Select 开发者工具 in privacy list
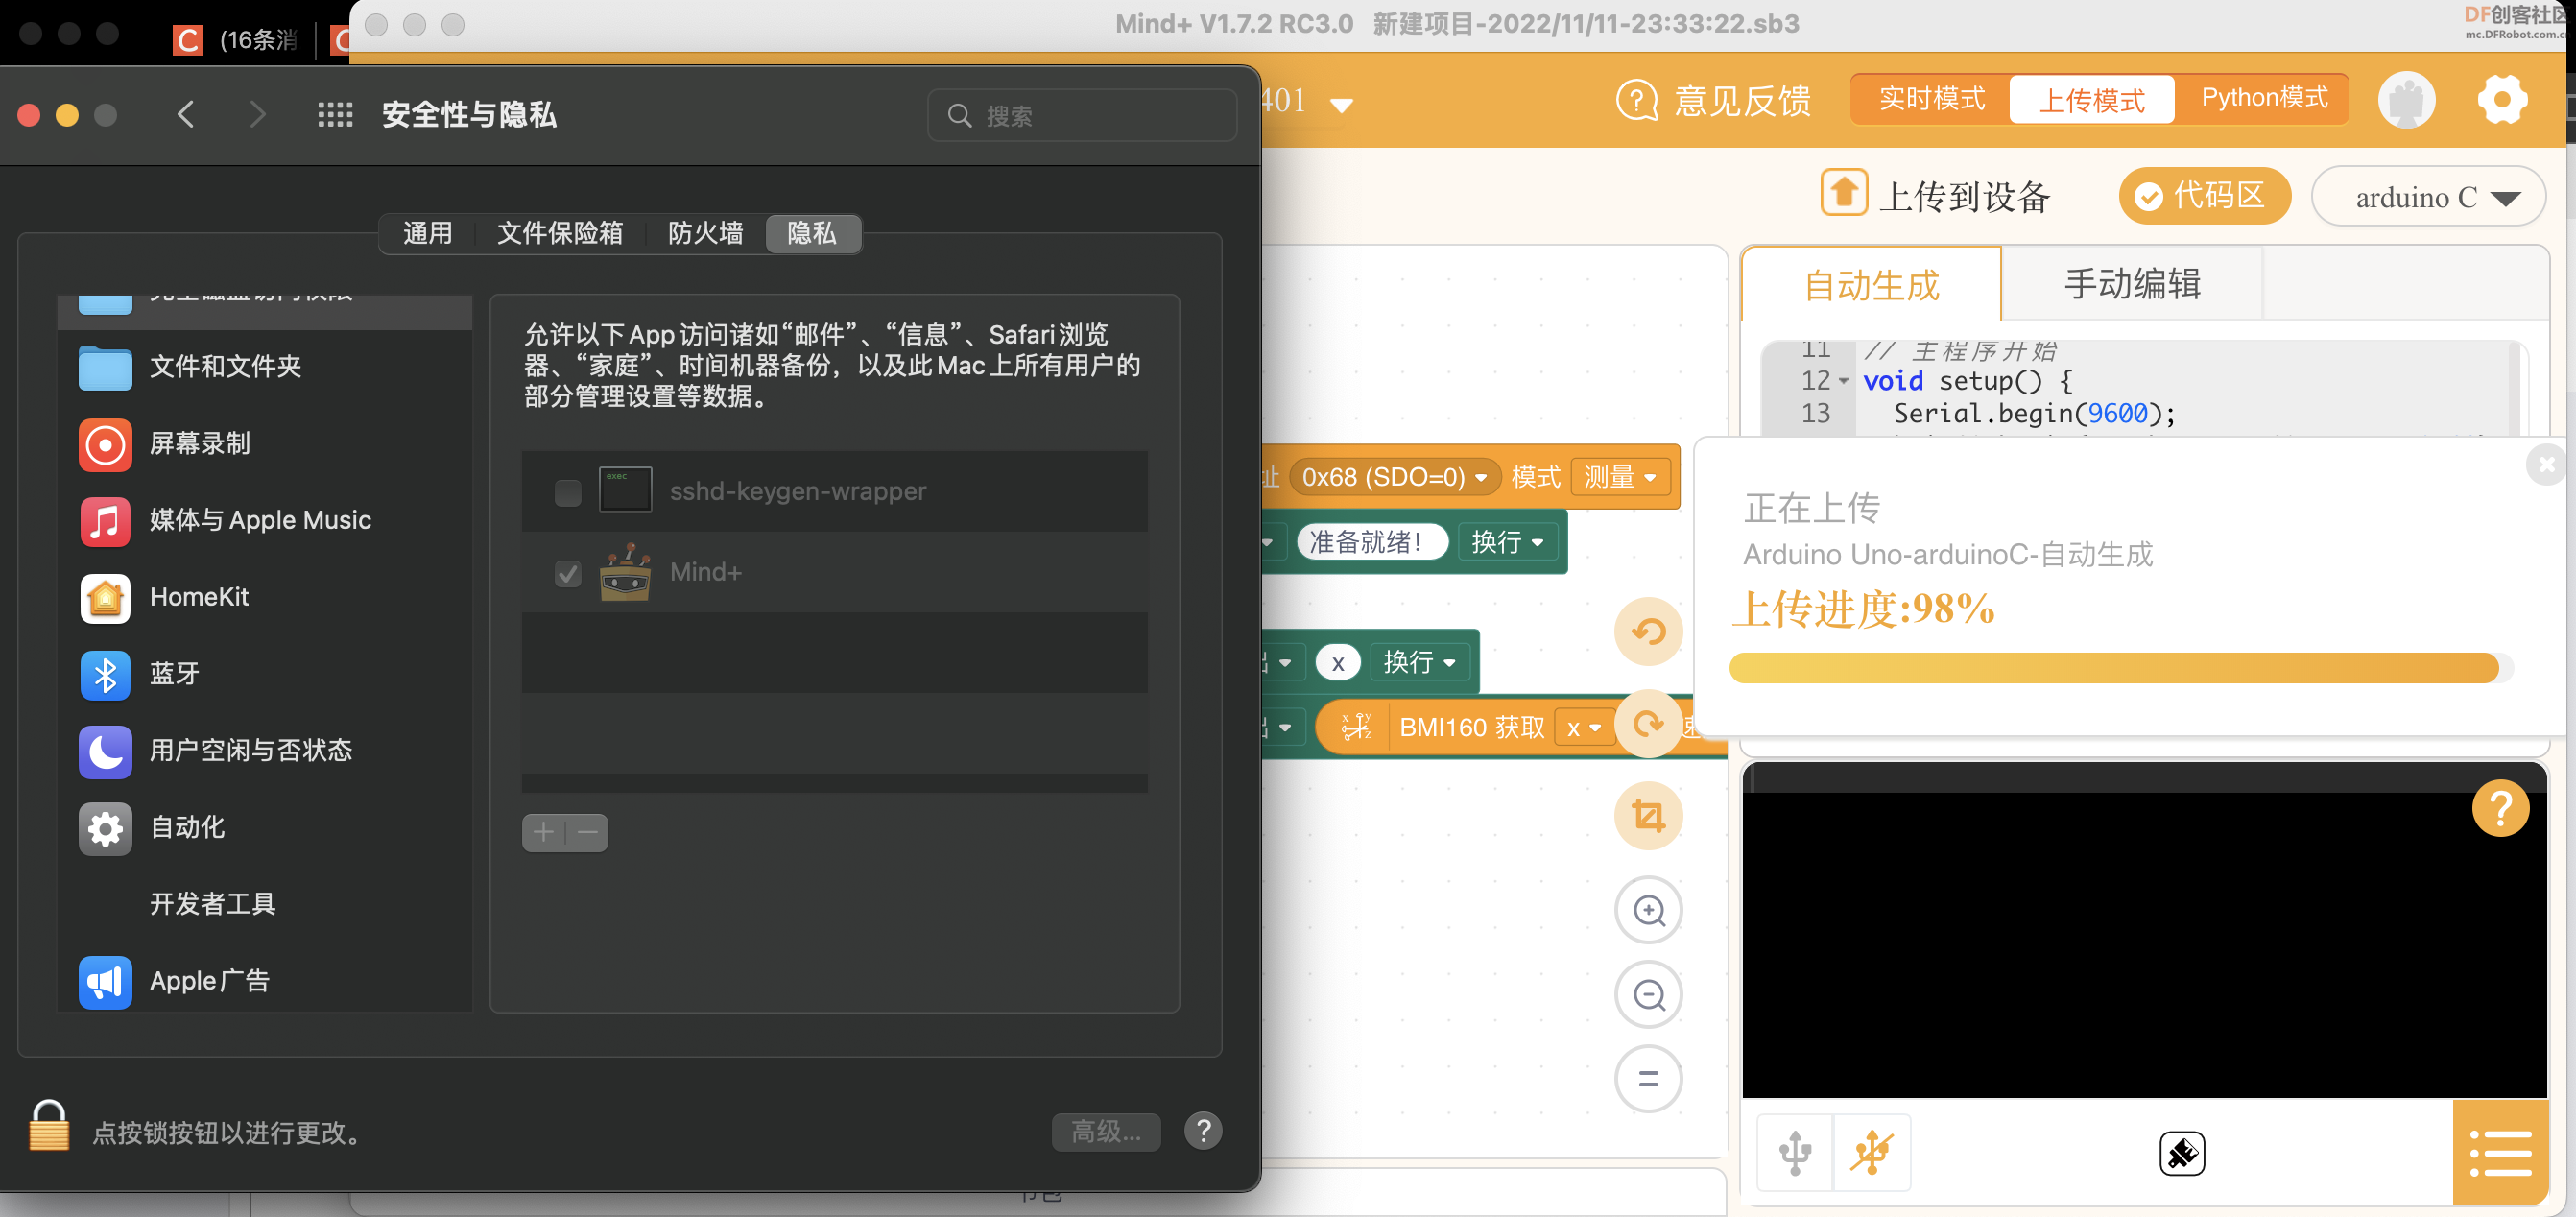Image resolution: width=2576 pixels, height=1217 pixels. coord(264,906)
